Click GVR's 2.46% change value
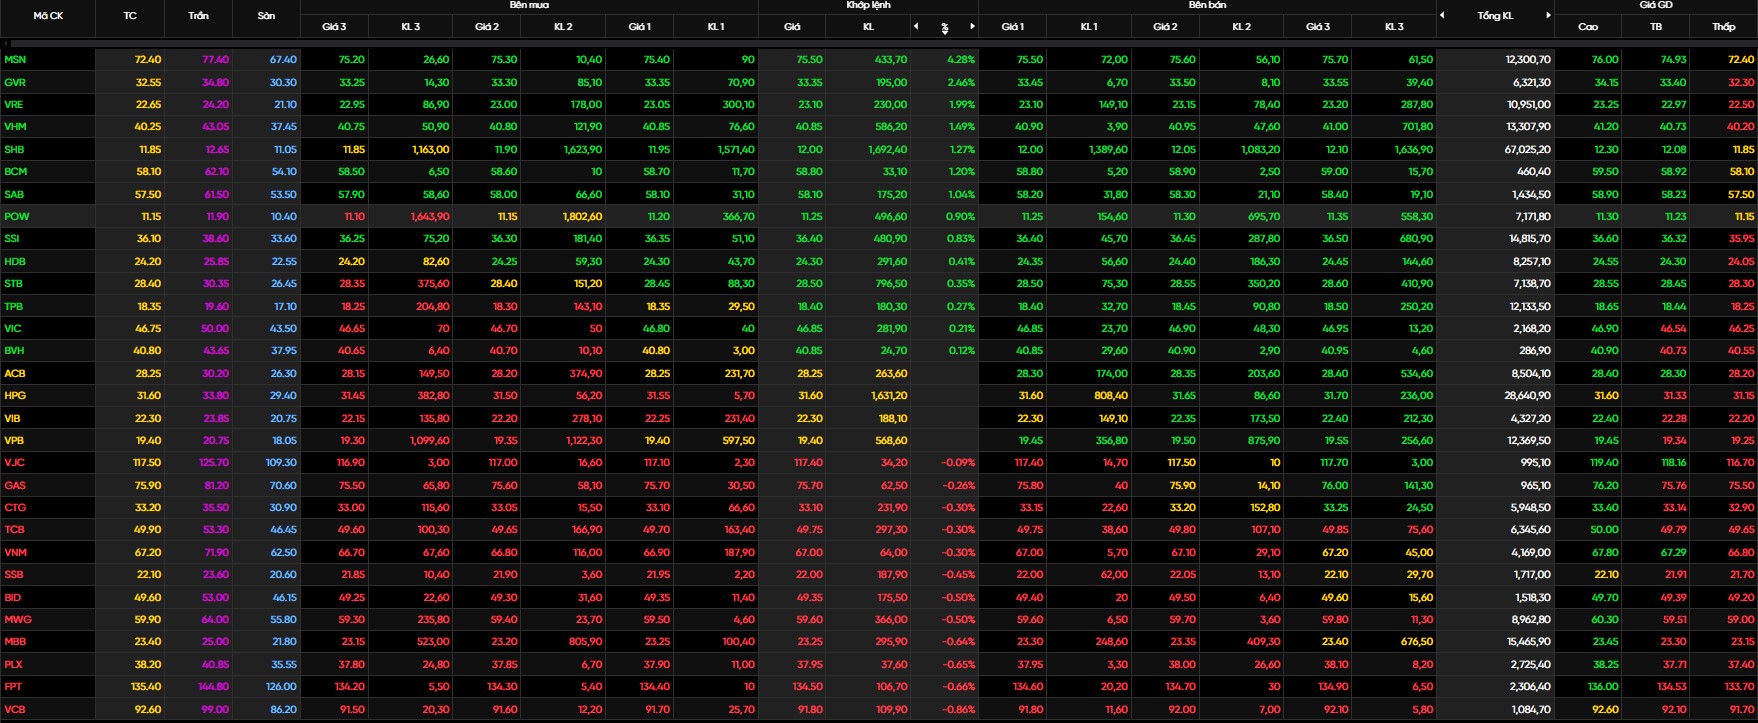Image resolution: width=1758 pixels, height=723 pixels. point(960,82)
